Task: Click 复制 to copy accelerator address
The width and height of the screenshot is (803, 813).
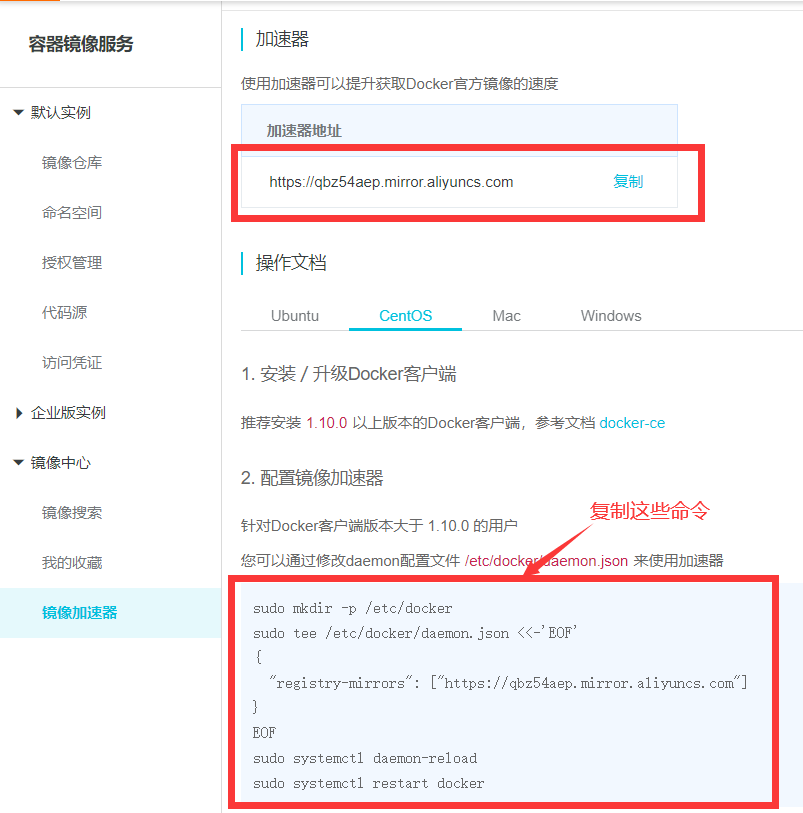Action: (628, 182)
